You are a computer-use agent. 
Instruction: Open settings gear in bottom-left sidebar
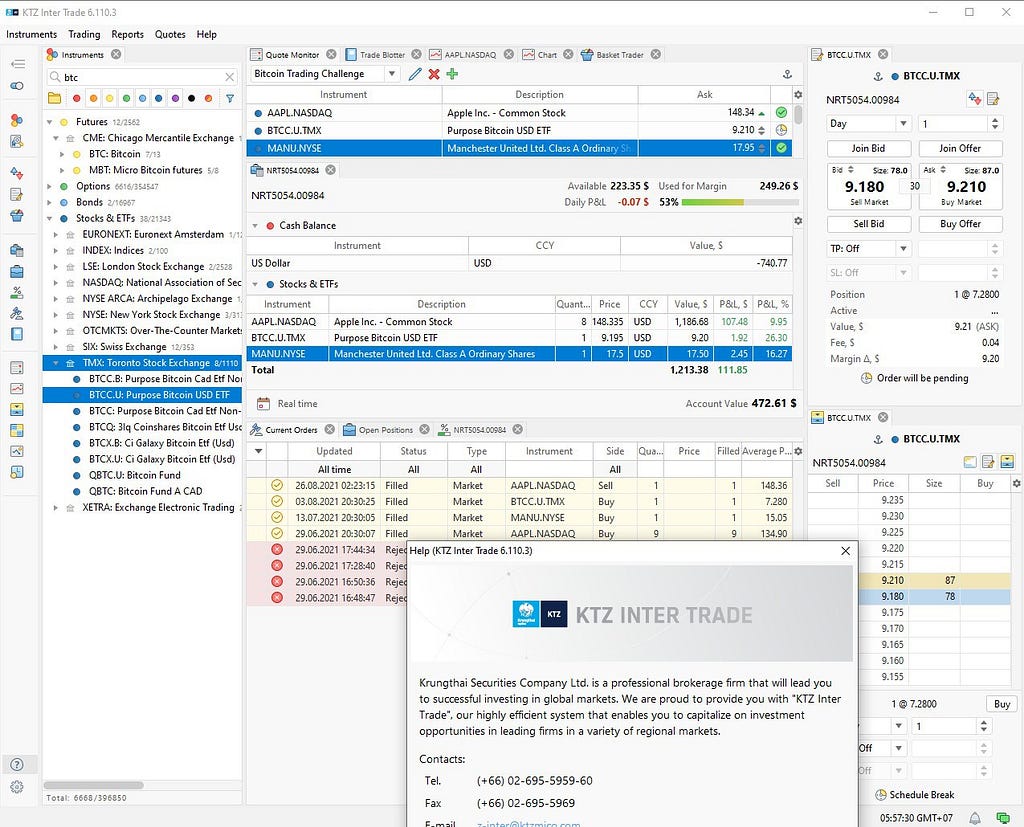(x=17, y=786)
